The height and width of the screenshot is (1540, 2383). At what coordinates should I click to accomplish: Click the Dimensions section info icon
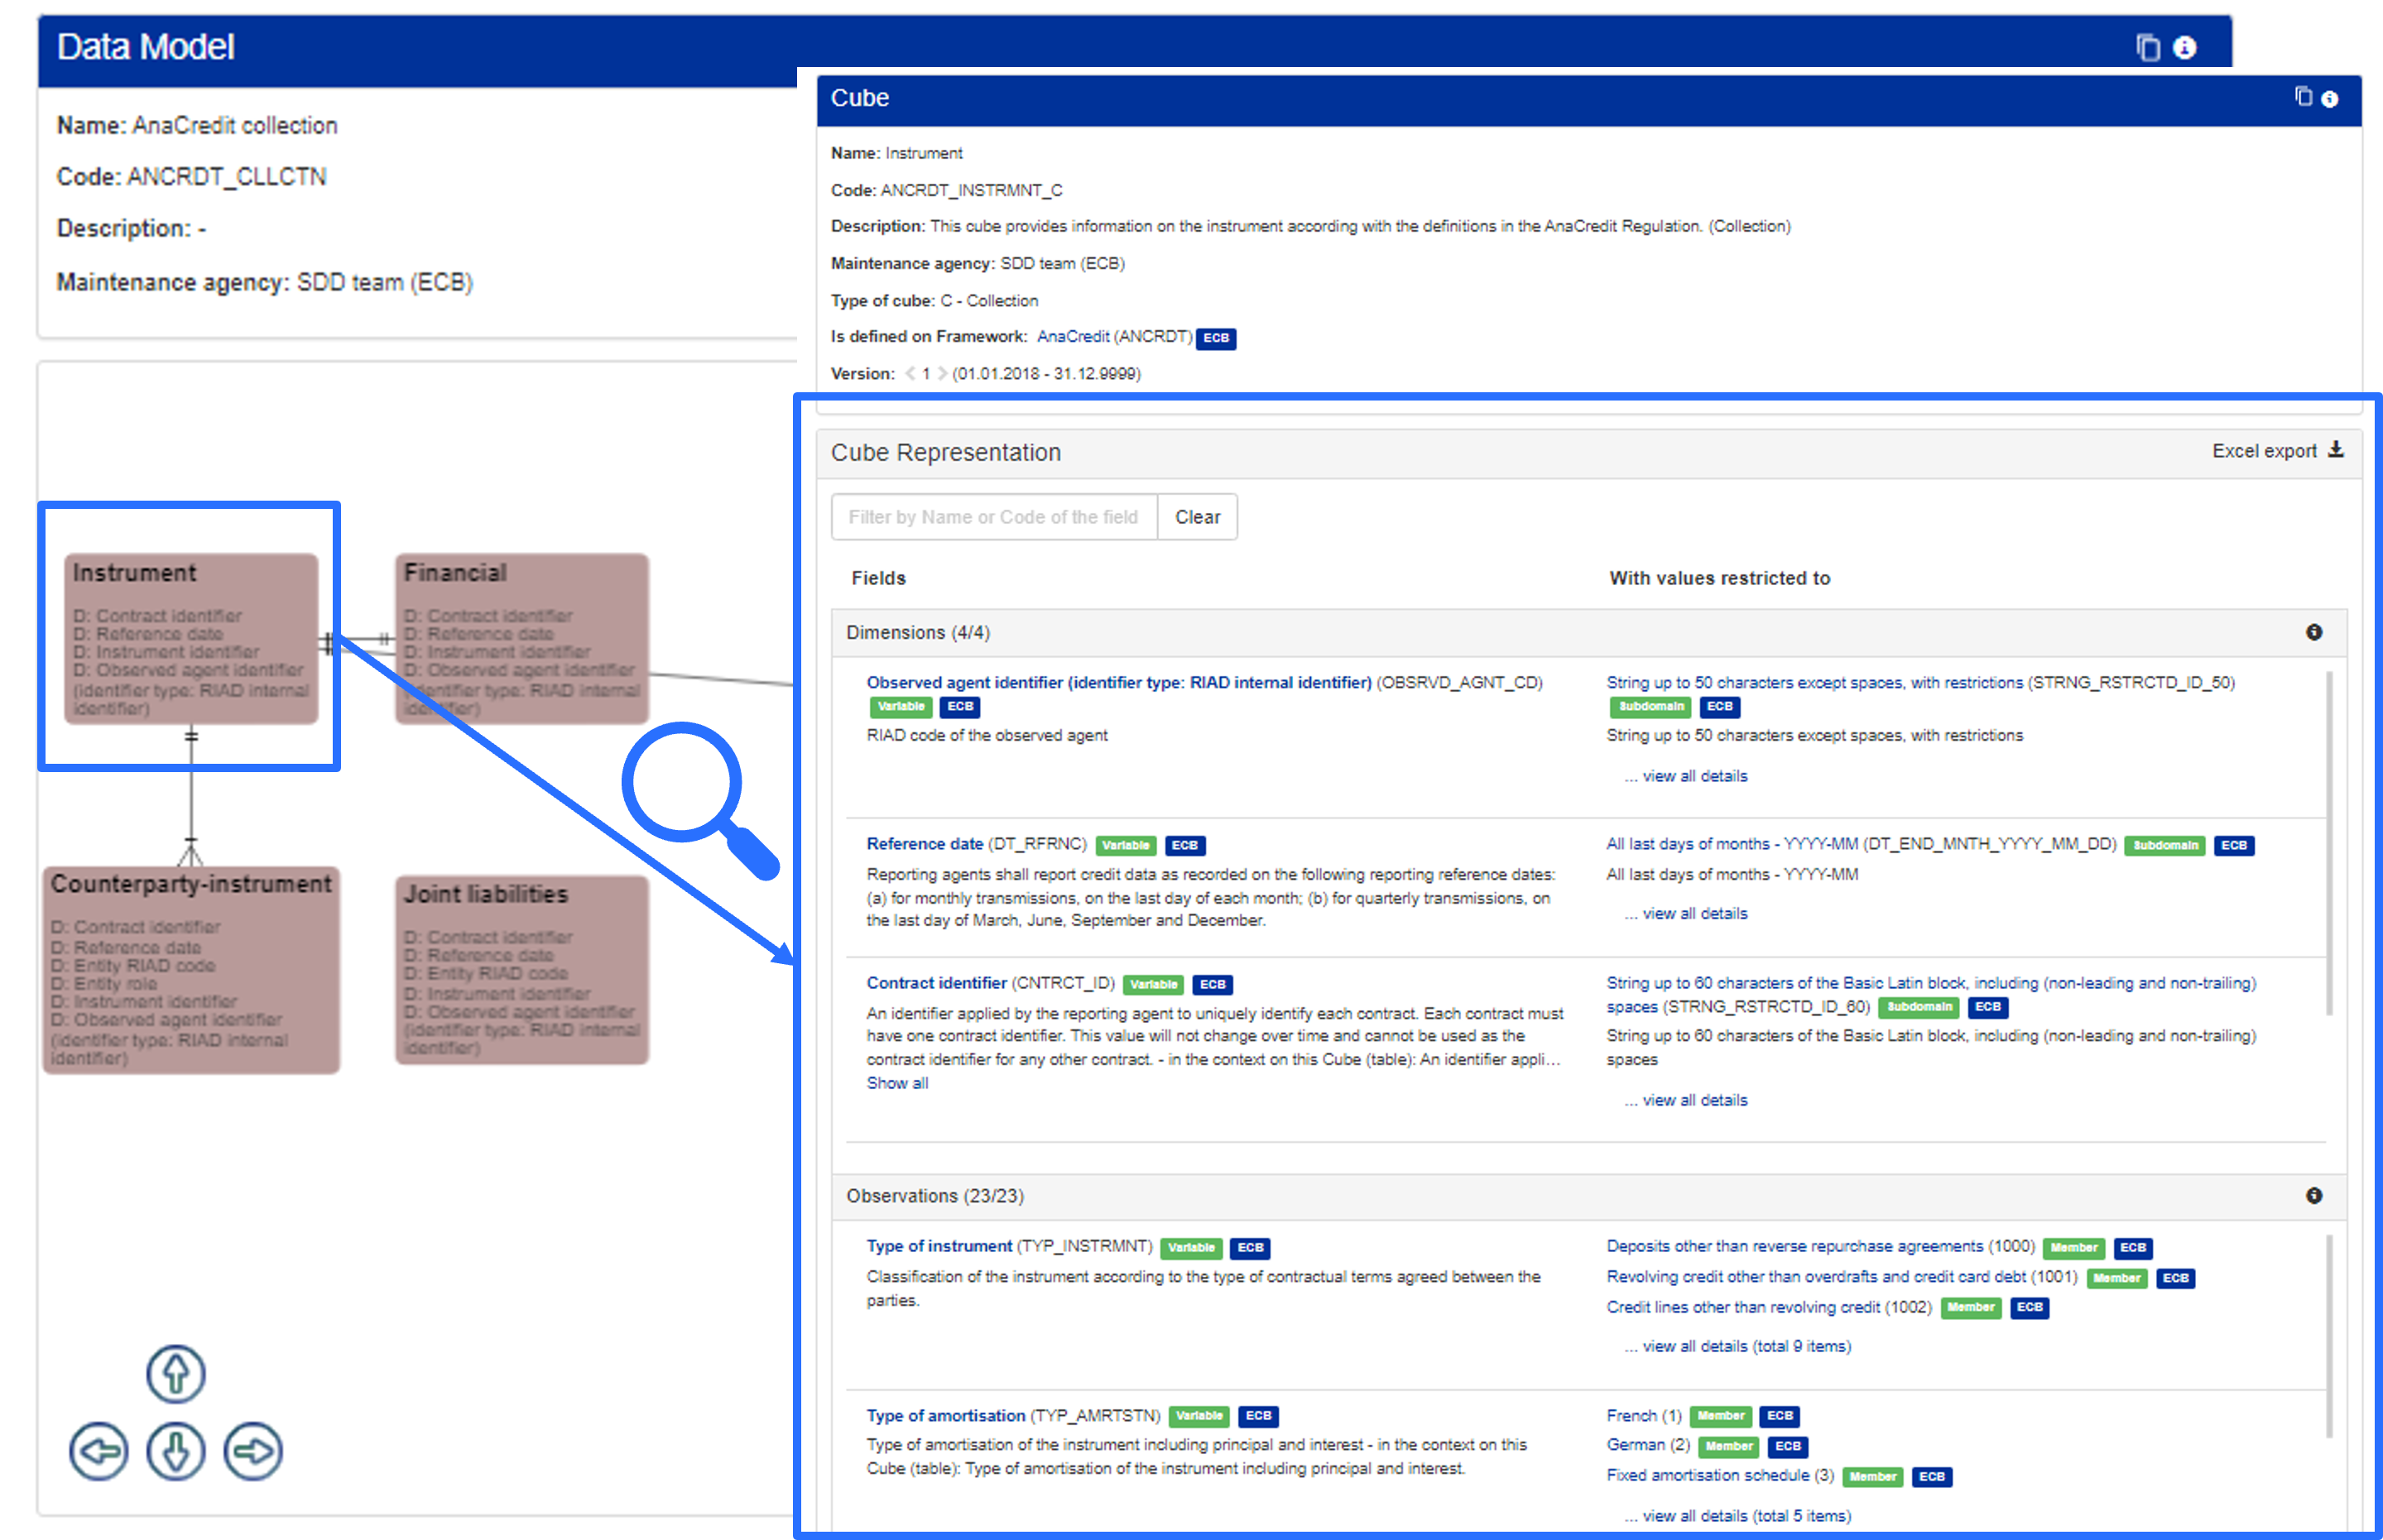point(2313,632)
